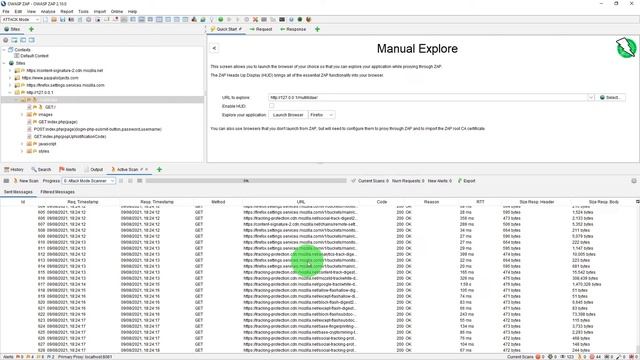640x360 pixels.
Task: Click the manage add-ons pyramid icon
Action: click(x=194, y=19)
